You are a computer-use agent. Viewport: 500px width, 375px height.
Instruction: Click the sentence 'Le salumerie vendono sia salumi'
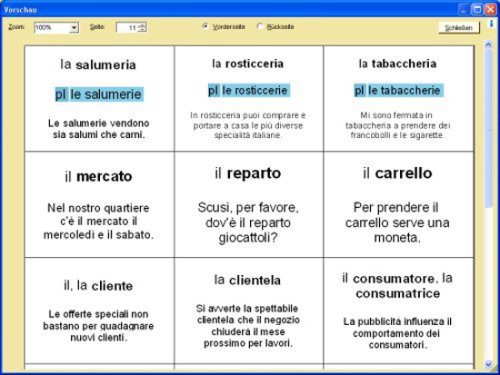(x=99, y=129)
